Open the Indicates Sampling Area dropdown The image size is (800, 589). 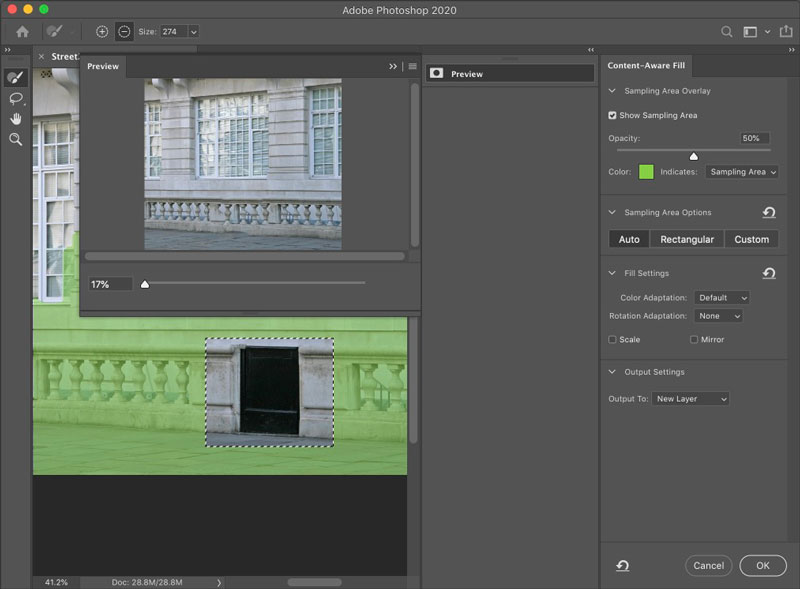[741, 172]
